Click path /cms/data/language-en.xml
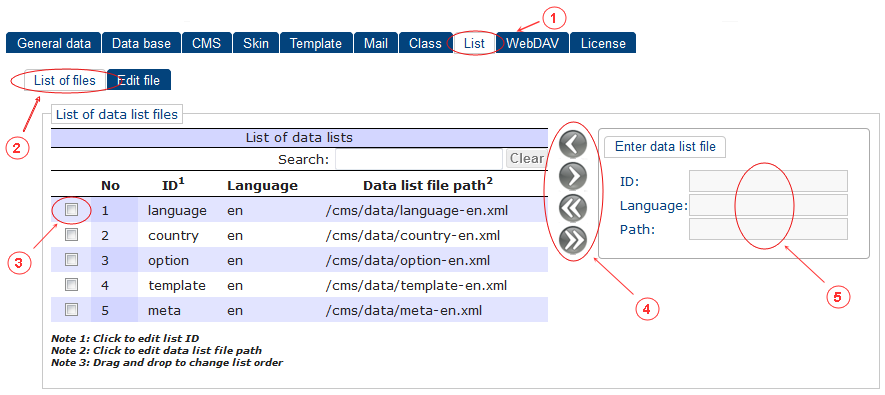 coord(417,210)
